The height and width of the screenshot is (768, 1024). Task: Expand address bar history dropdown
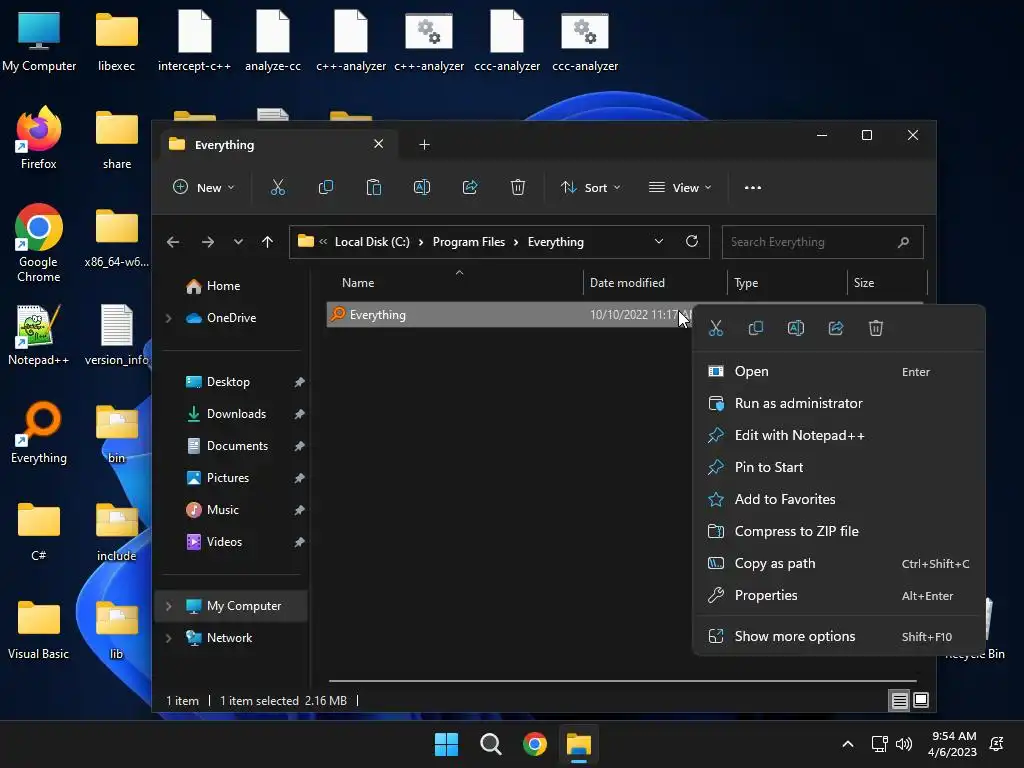(659, 242)
